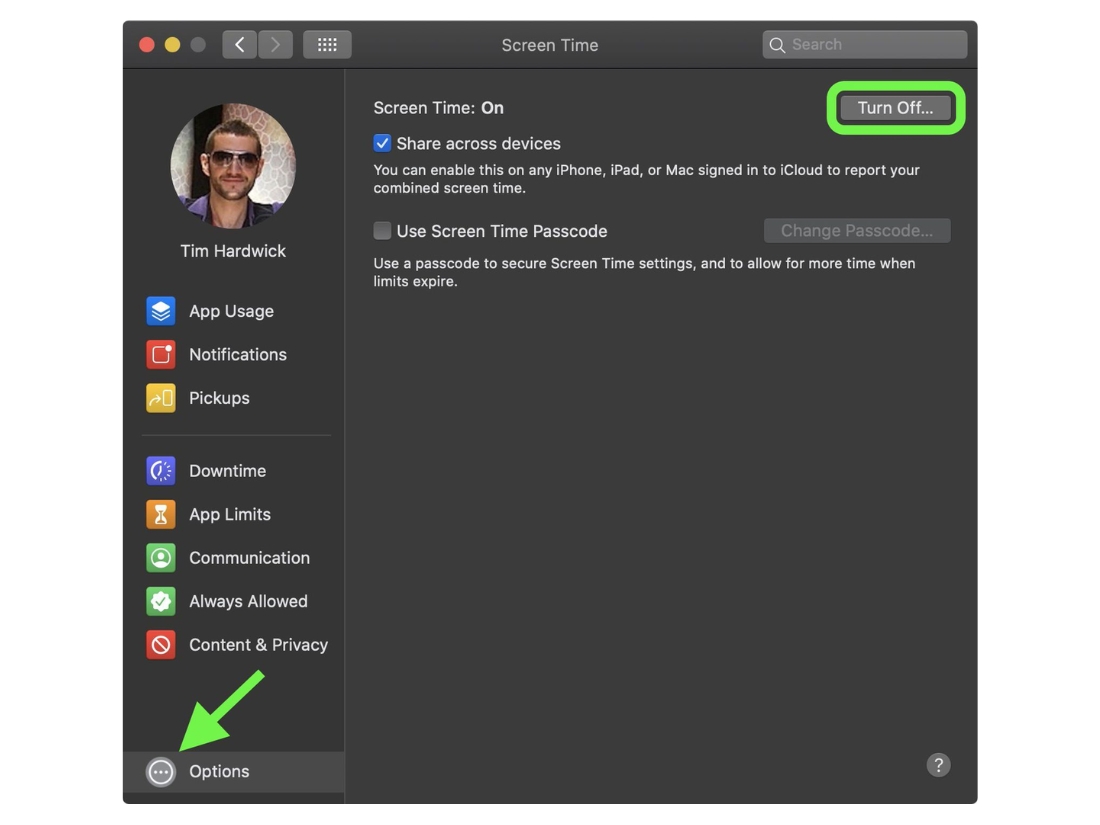This screenshot has height=825, width=1100.
Task: Click the Show All grid icon
Action: coord(327,44)
